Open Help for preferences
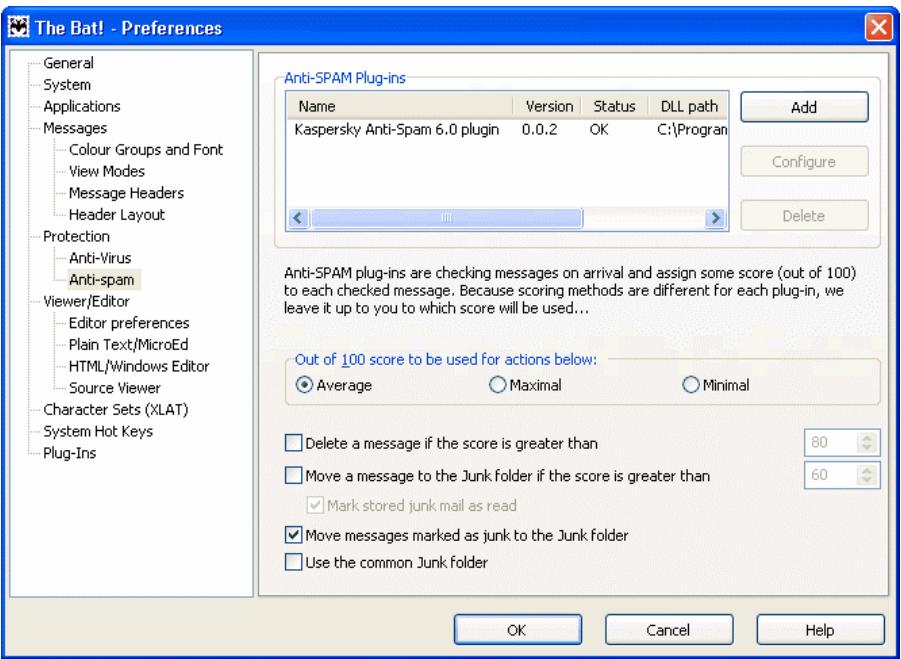The image size is (901, 659). pos(820,630)
